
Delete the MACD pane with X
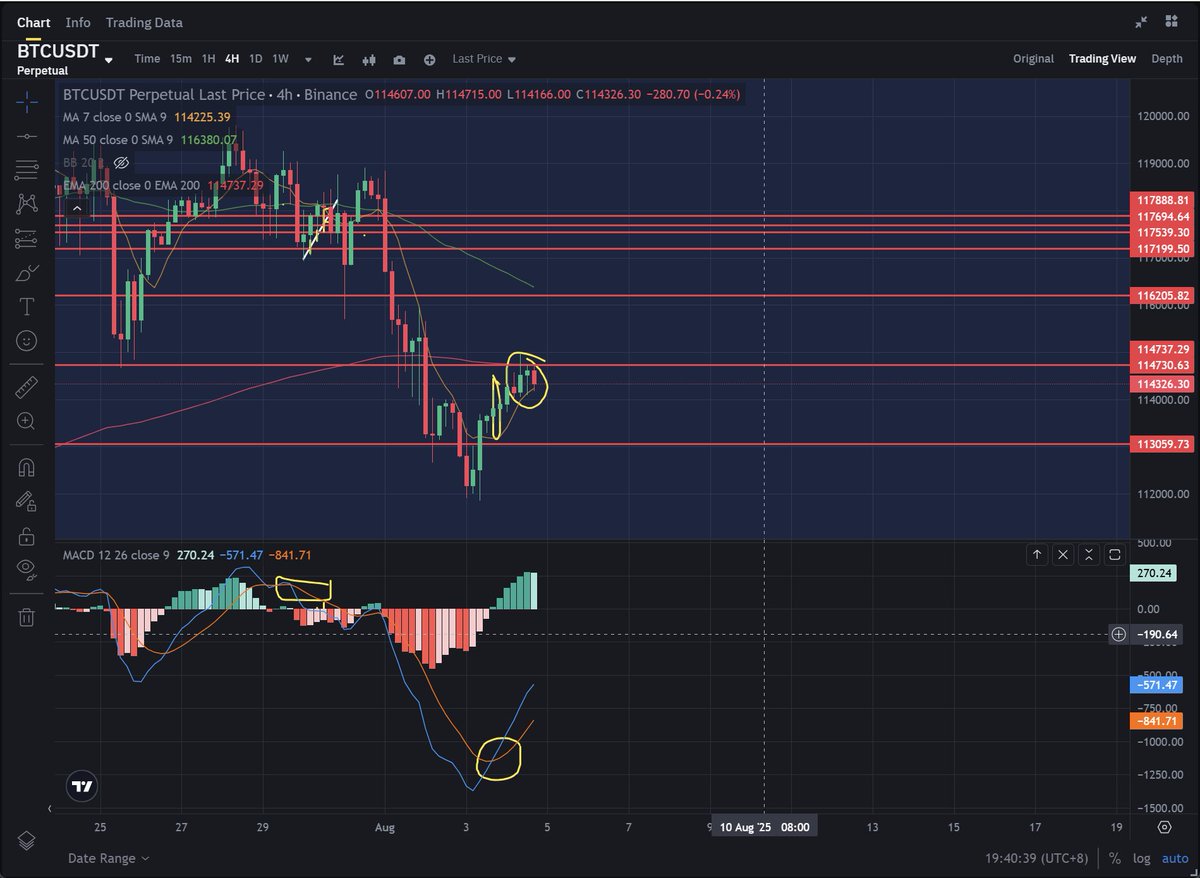coord(1063,554)
